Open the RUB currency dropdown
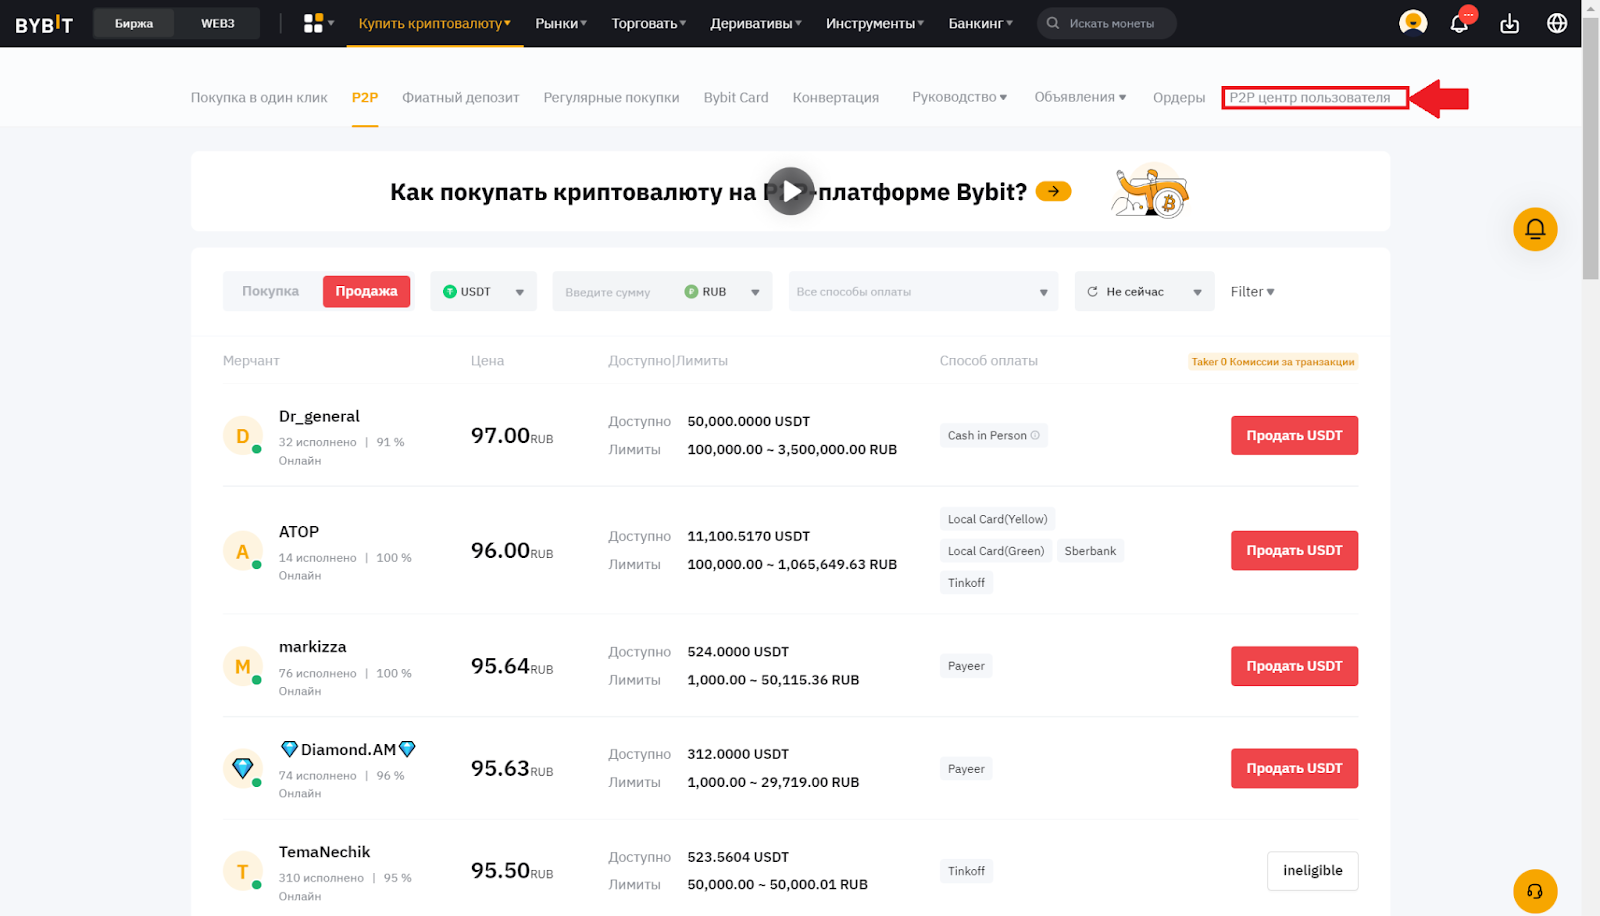 coord(724,291)
